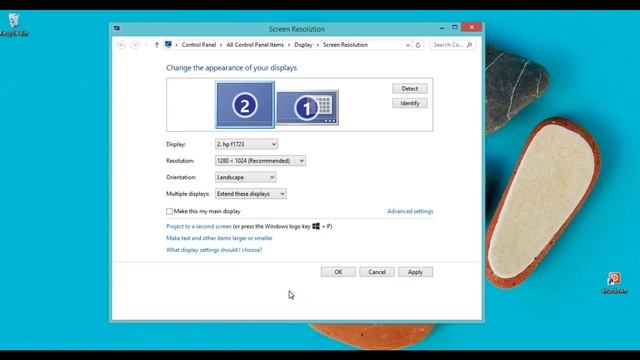
Task: Open the Orientation dropdown
Action: coord(245,177)
